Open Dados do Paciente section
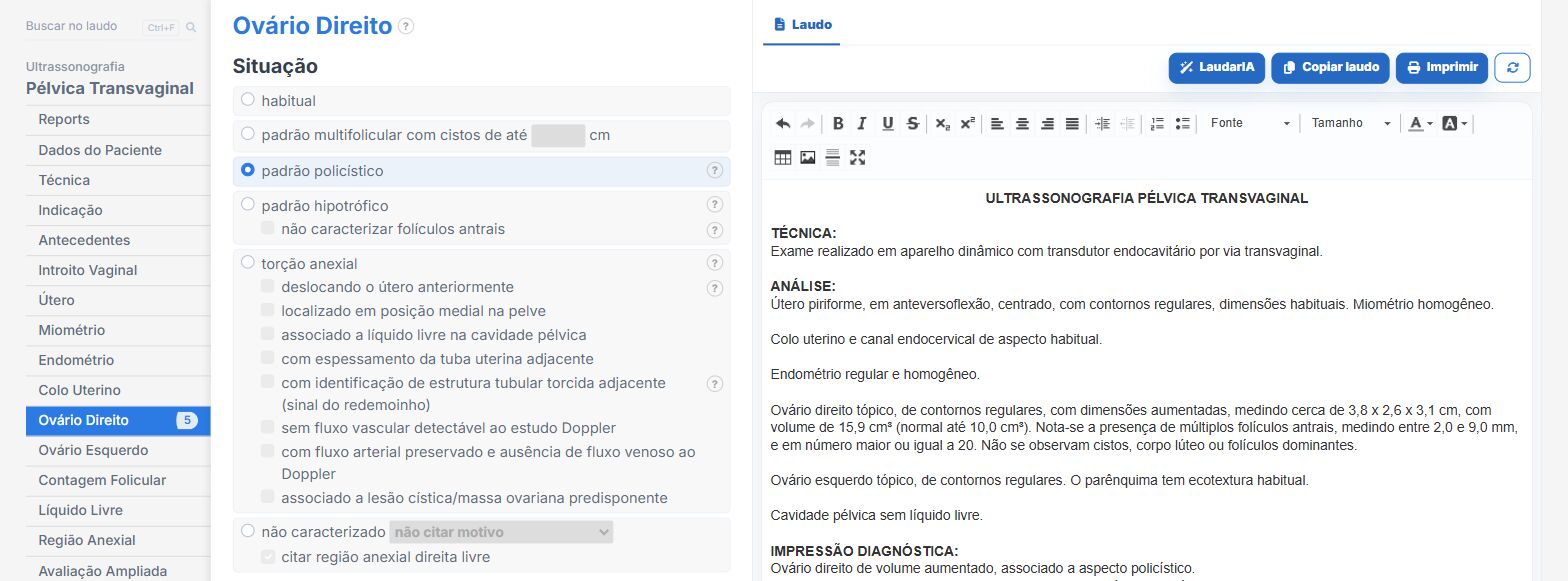 coord(118,150)
